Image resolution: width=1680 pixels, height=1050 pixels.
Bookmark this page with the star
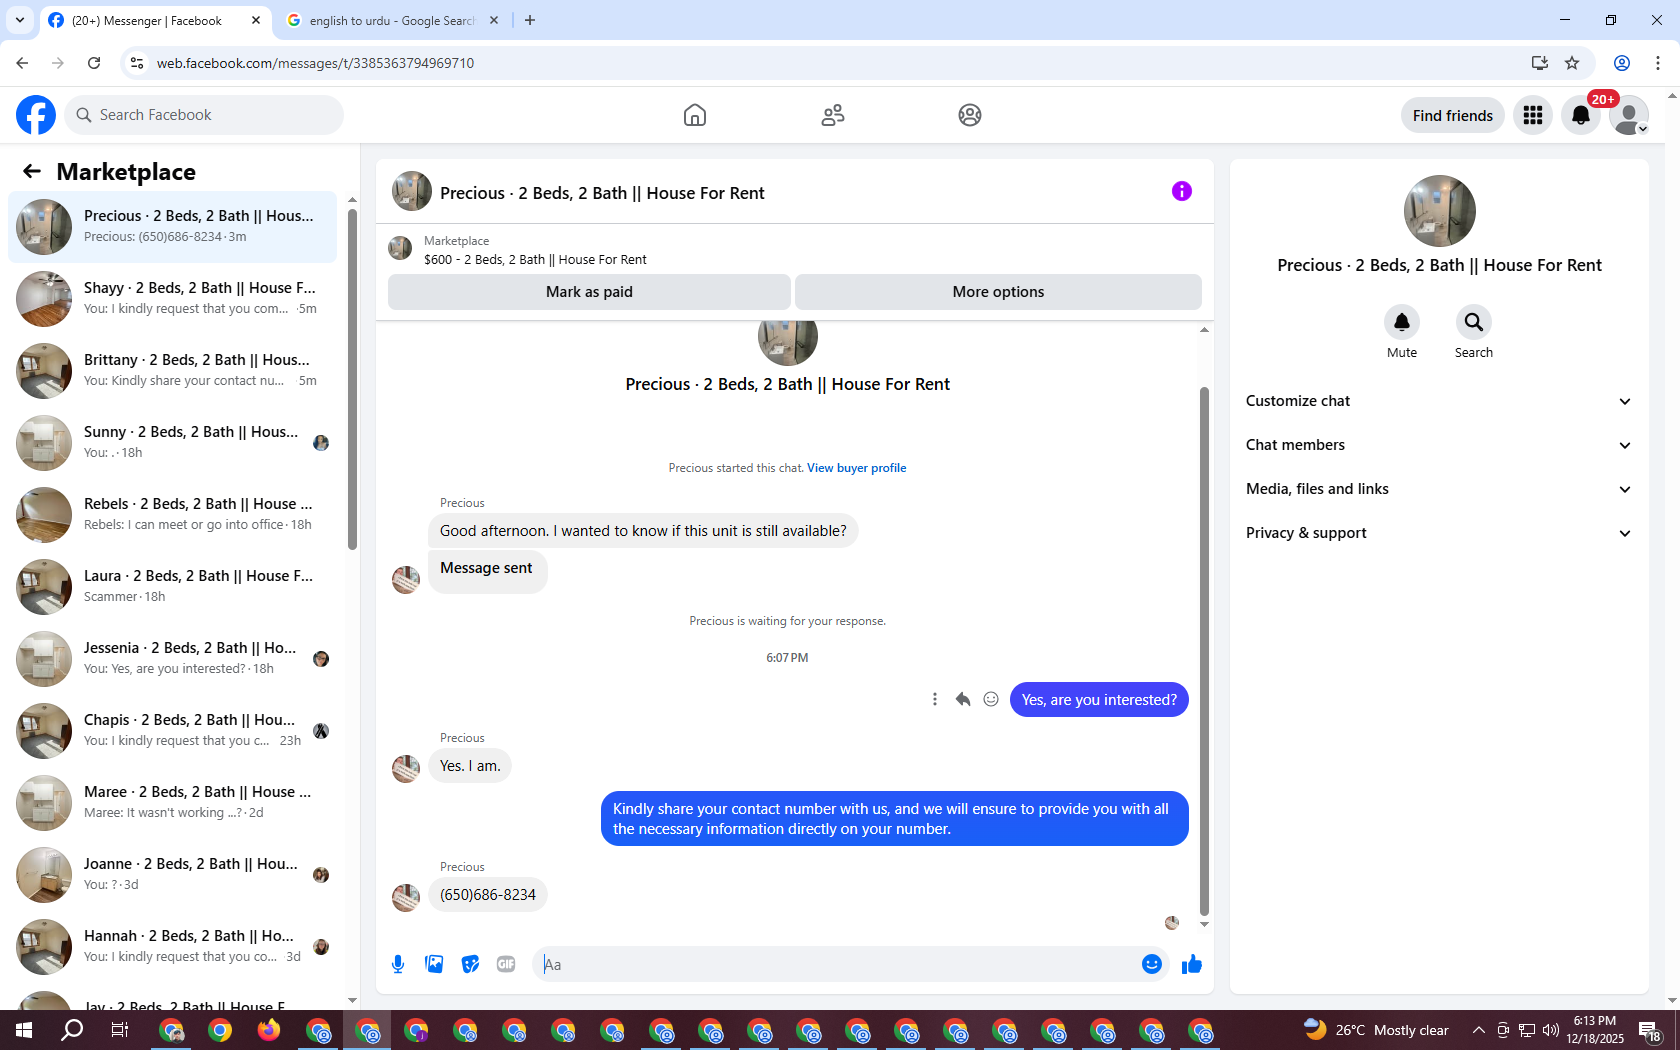pyautogui.click(x=1572, y=63)
